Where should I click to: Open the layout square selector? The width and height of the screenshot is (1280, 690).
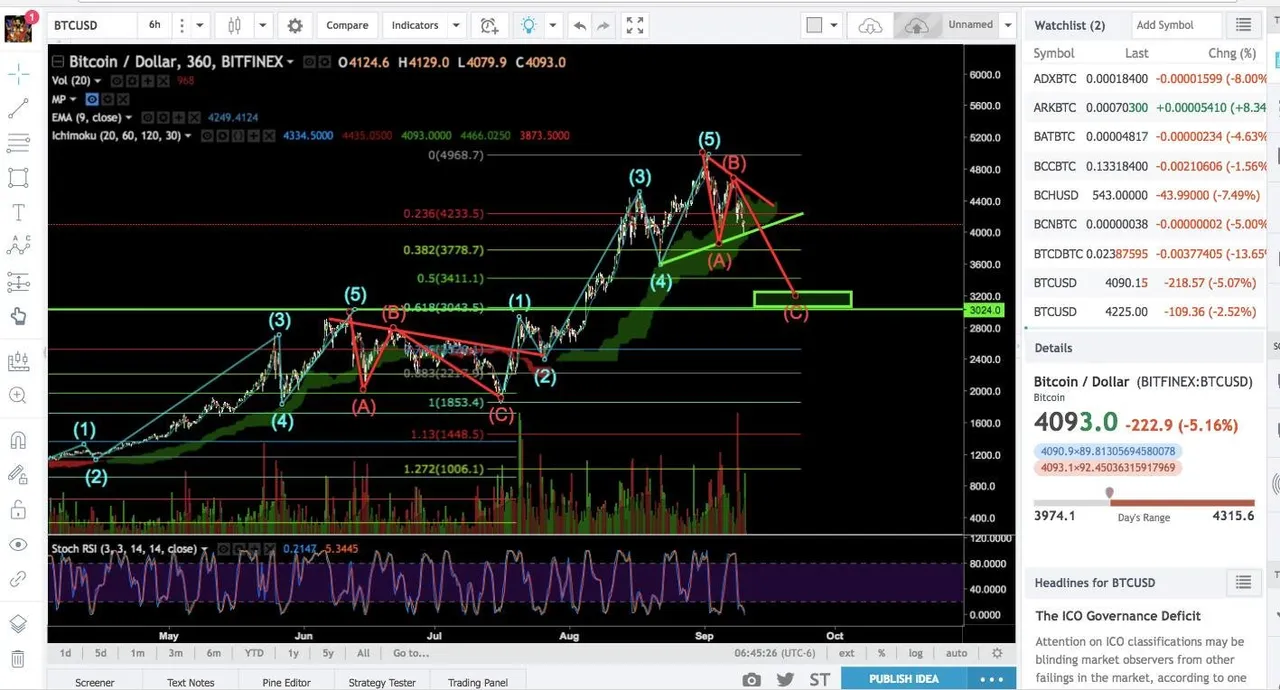(x=814, y=25)
